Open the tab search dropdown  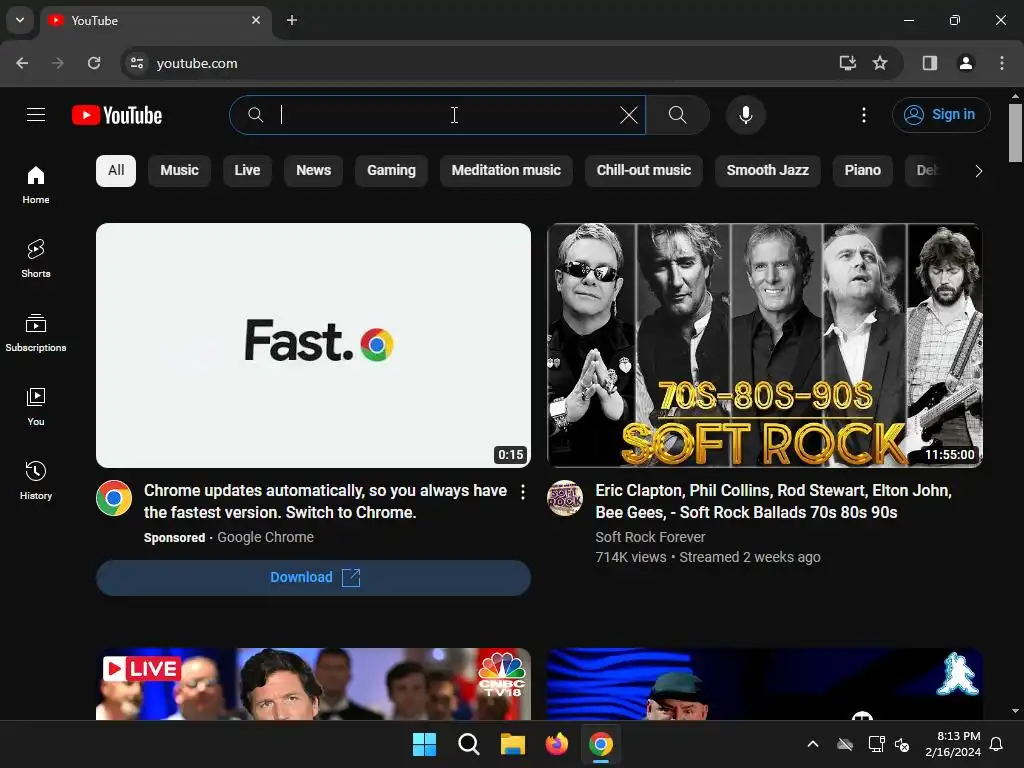[x=20, y=20]
